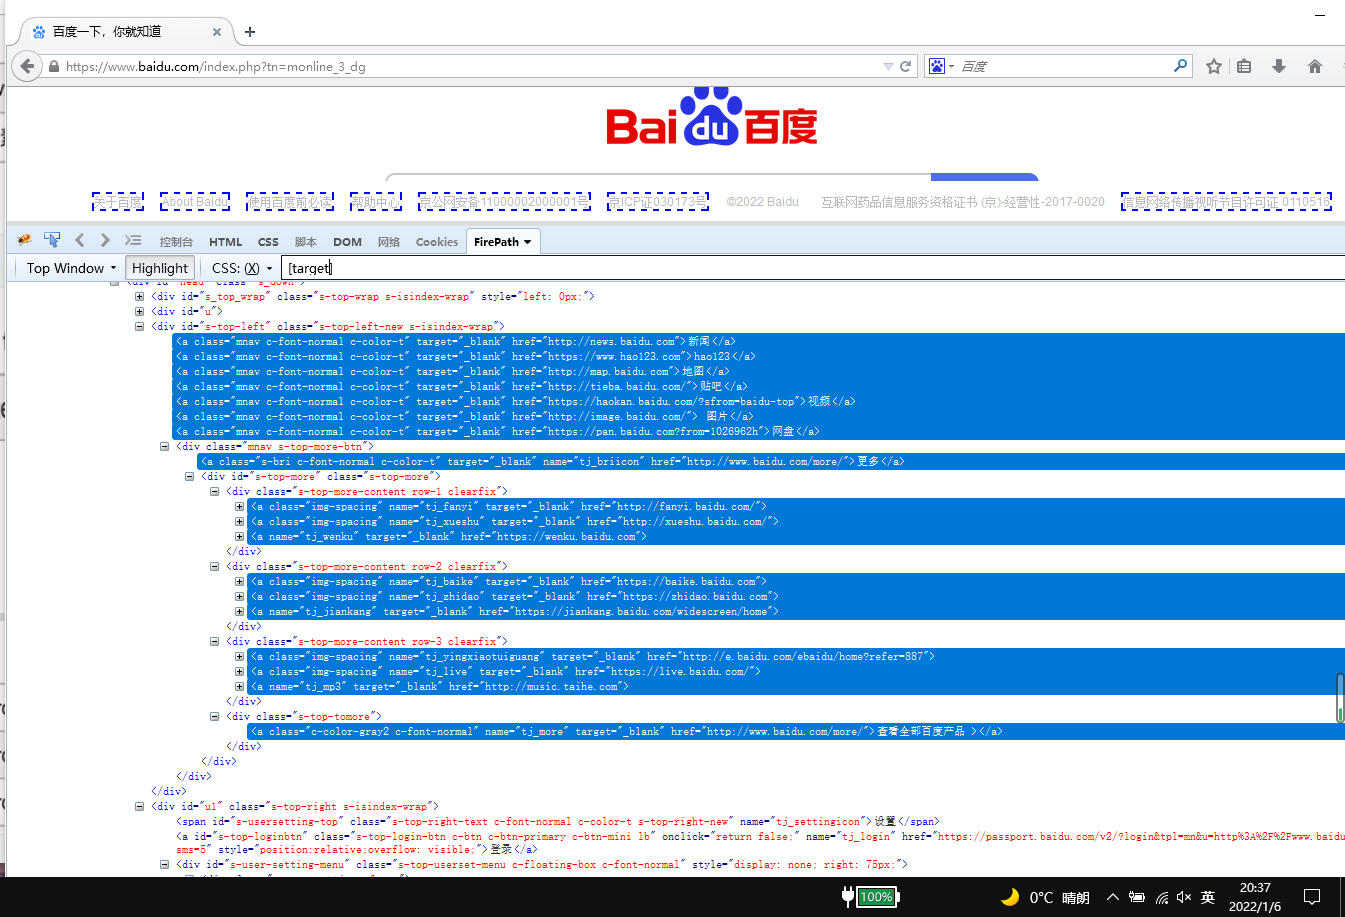Expand the tj_baike anchor node
This screenshot has width=1345, height=917.
click(x=240, y=581)
